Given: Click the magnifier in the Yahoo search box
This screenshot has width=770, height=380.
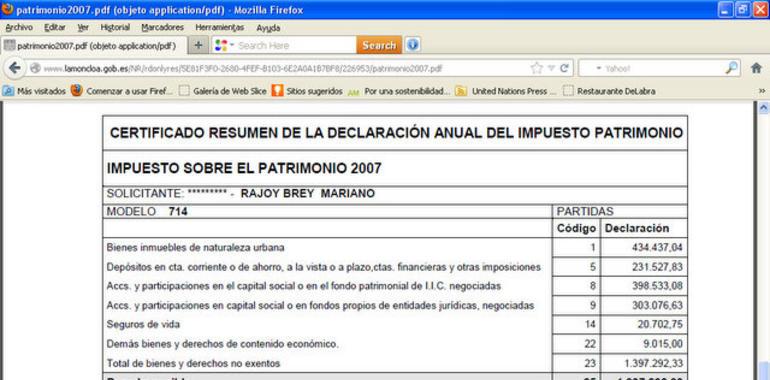Looking at the screenshot, I should tap(731, 68).
